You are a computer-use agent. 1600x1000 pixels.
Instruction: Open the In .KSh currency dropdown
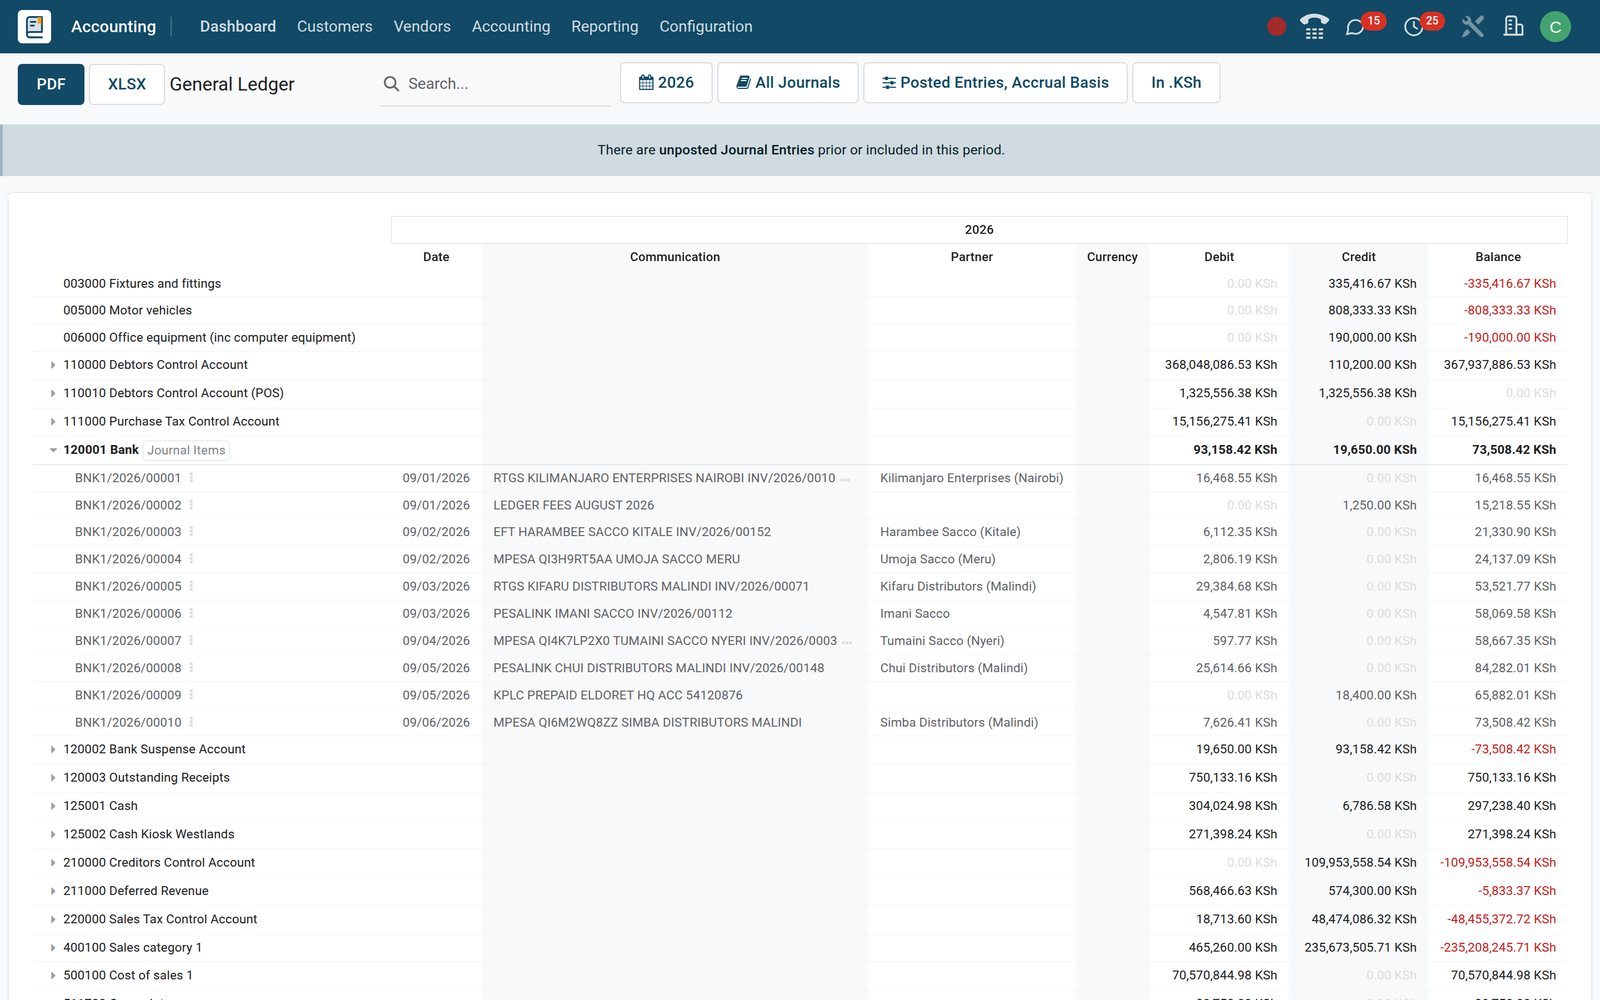[1176, 83]
